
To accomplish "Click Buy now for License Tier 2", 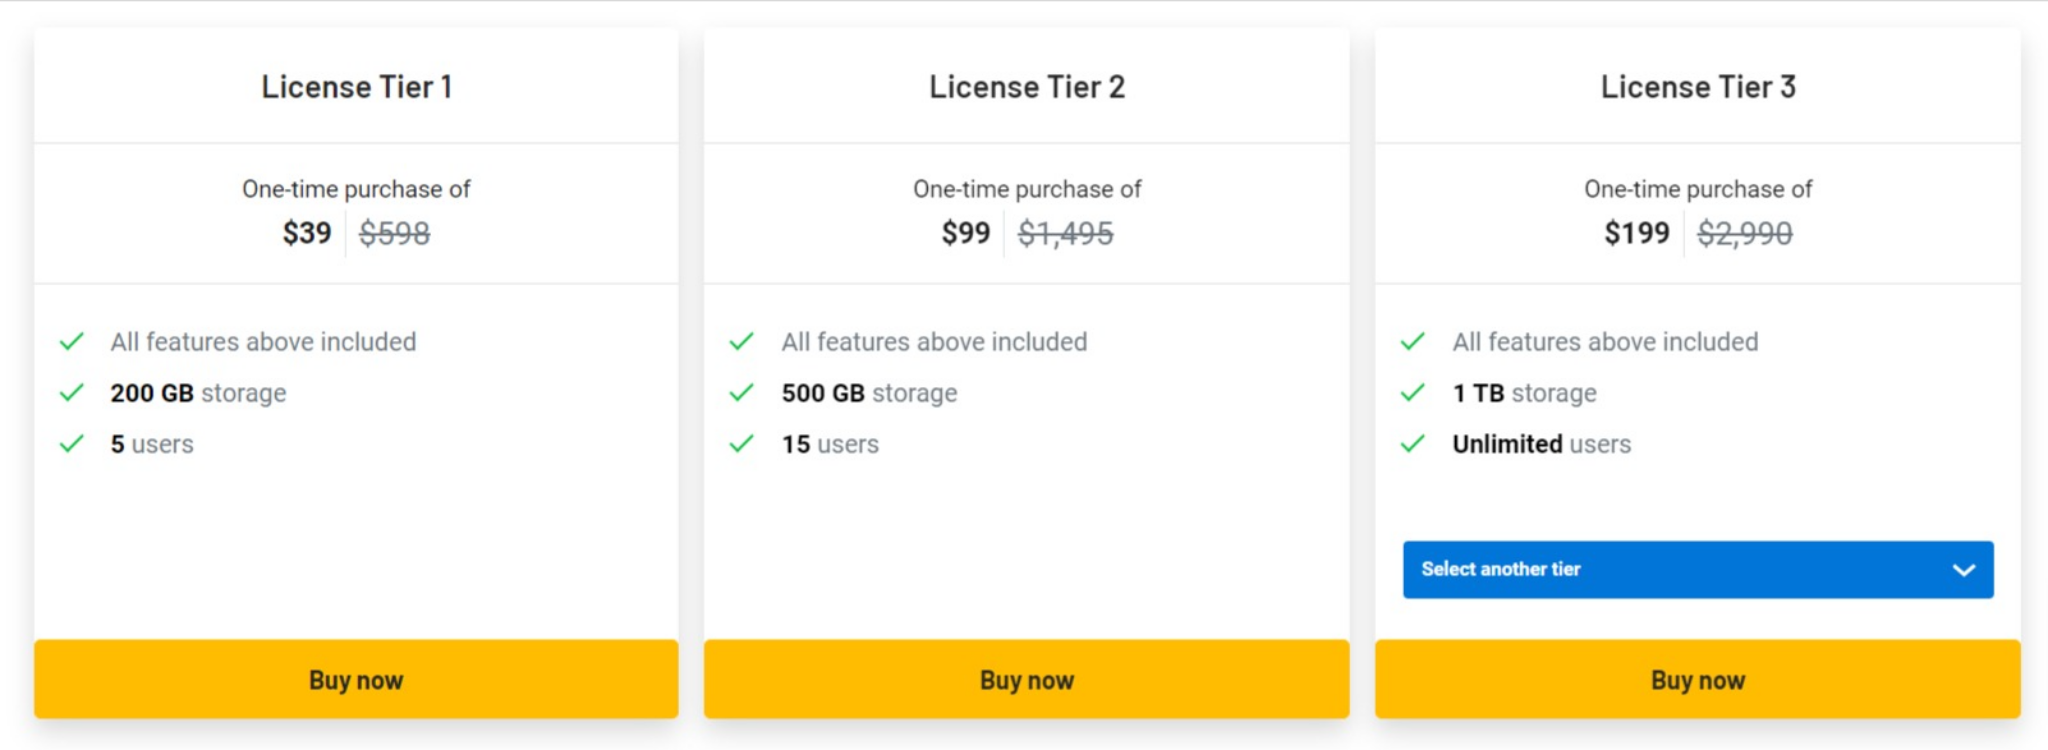I will tap(1027, 679).
